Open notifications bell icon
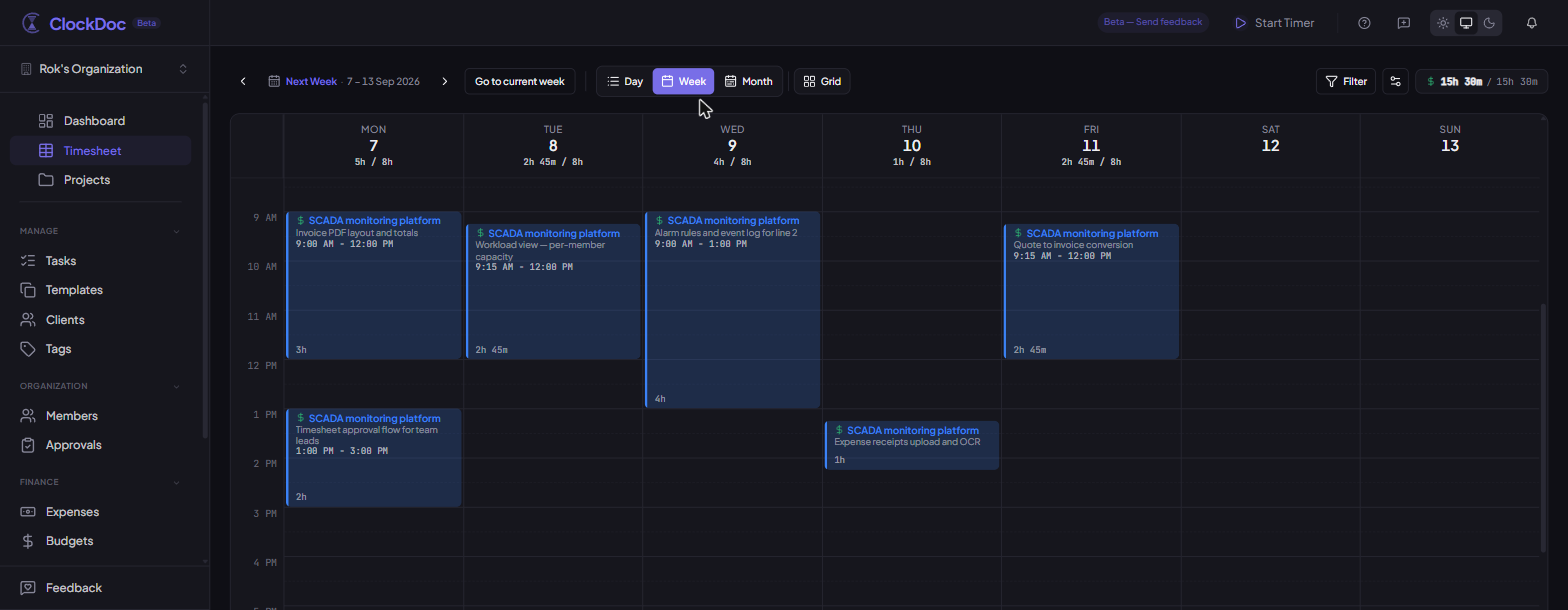 [1531, 23]
